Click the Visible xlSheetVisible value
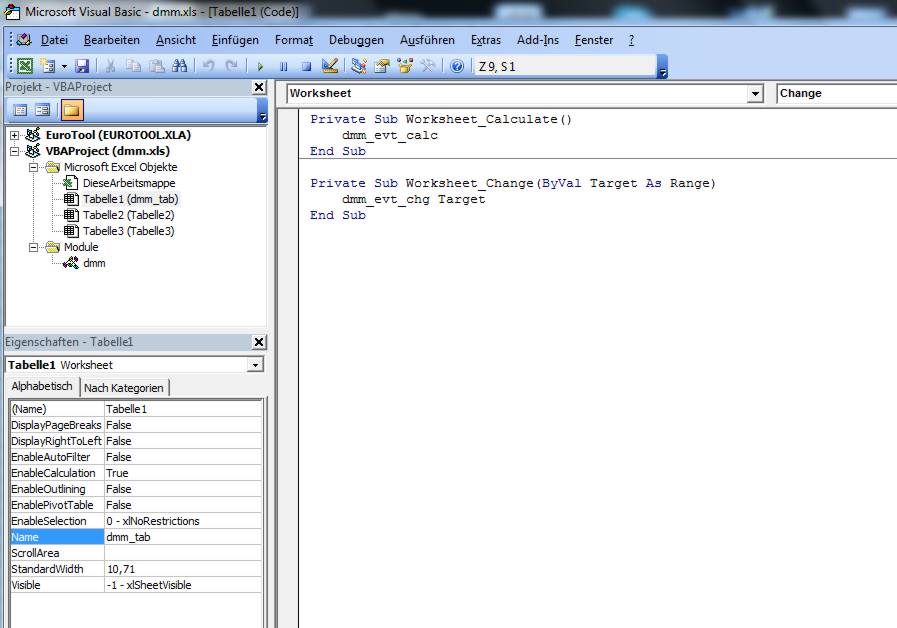The height and width of the screenshot is (628, 897). (x=183, y=585)
